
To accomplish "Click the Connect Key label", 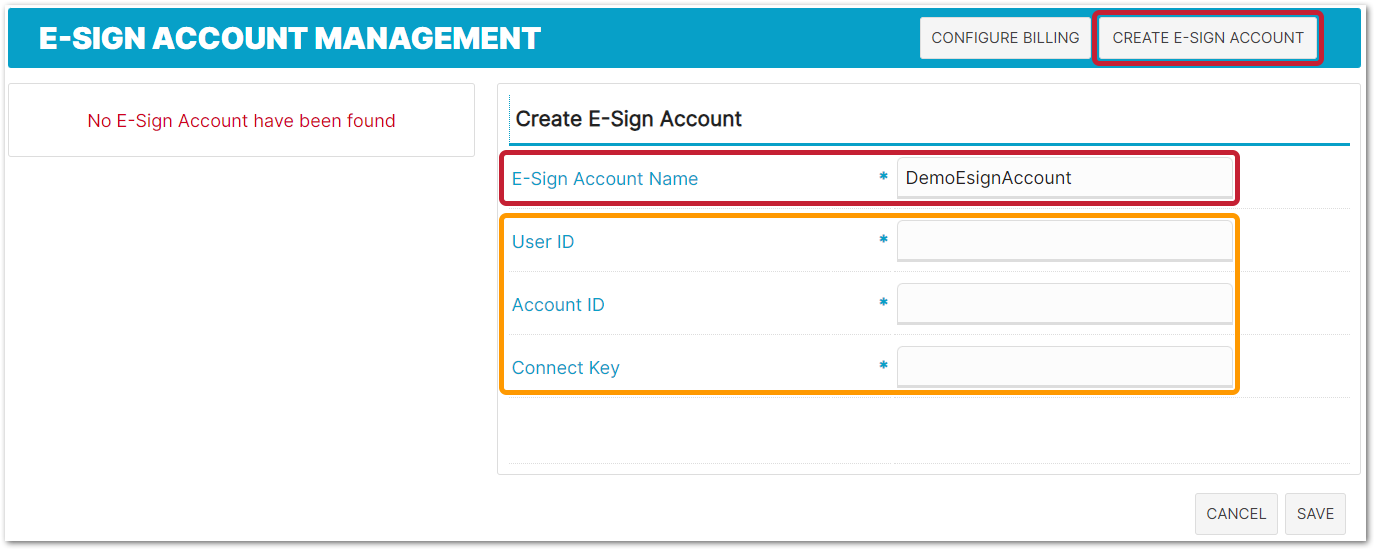I will [x=566, y=368].
